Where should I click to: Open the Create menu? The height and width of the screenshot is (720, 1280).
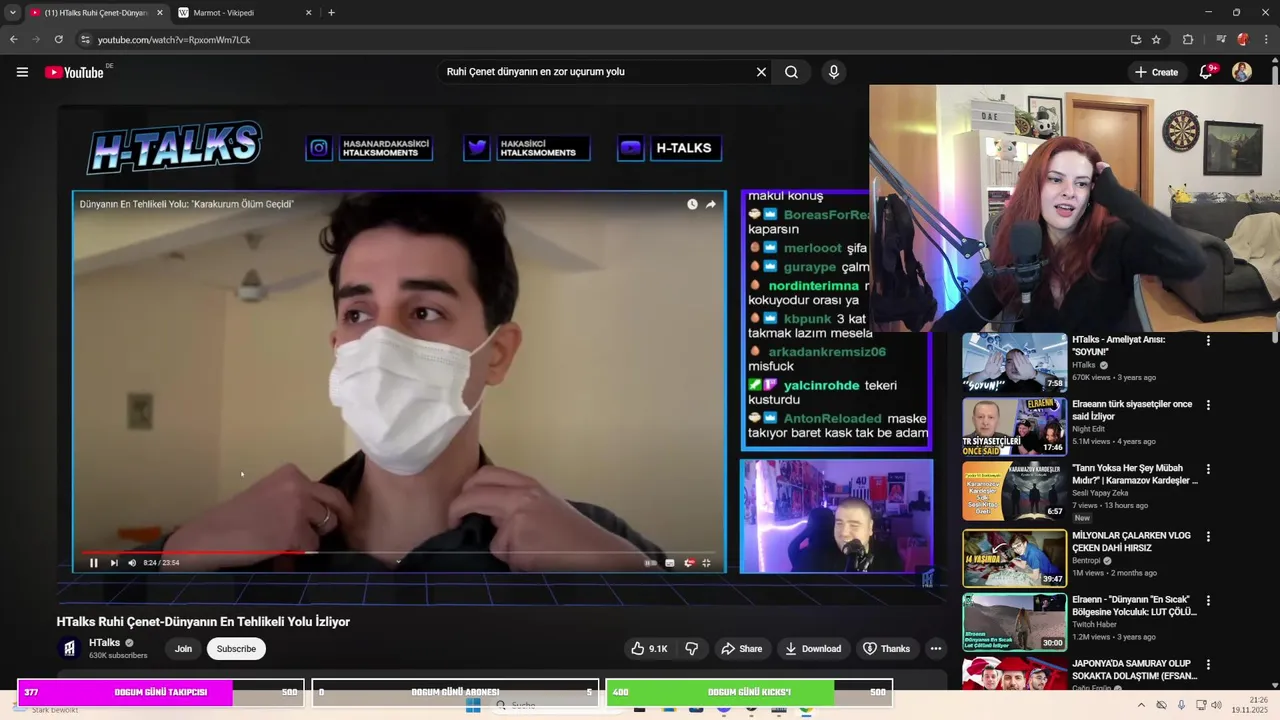click(1157, 72)
